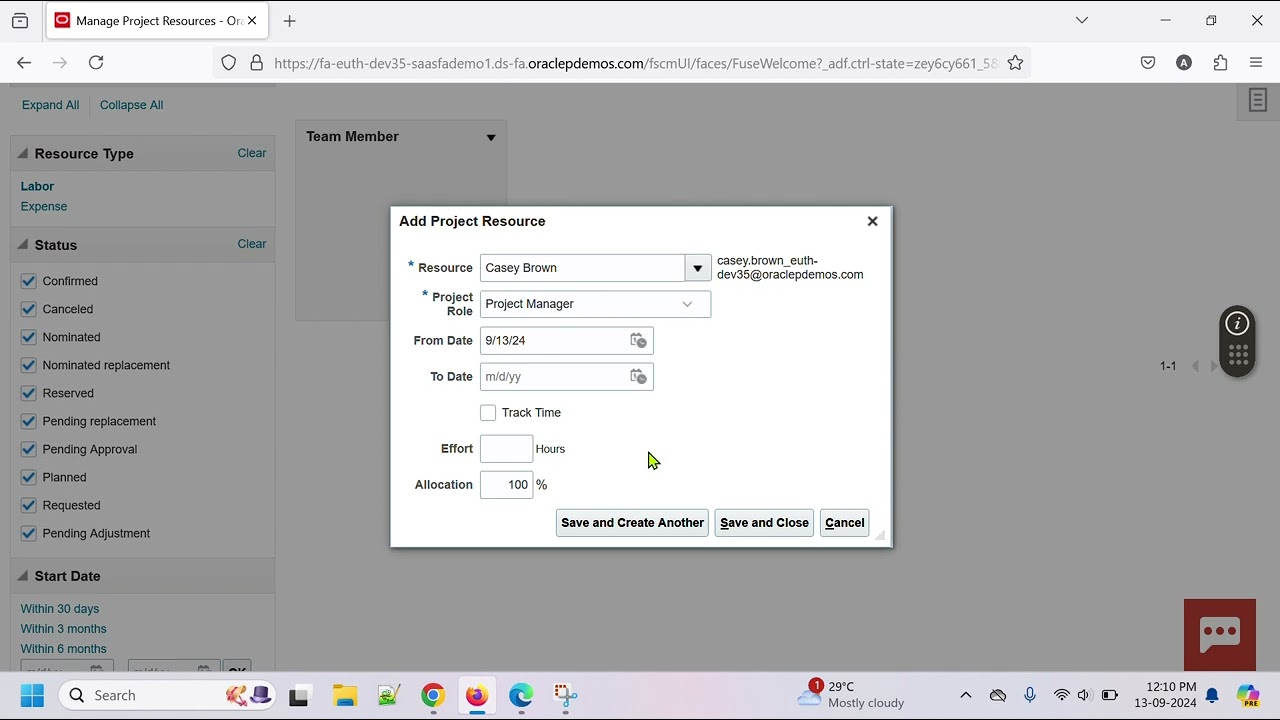Open the Extensions puzzle icon
Viewport: 1280px width, 720px height.
1220,63
